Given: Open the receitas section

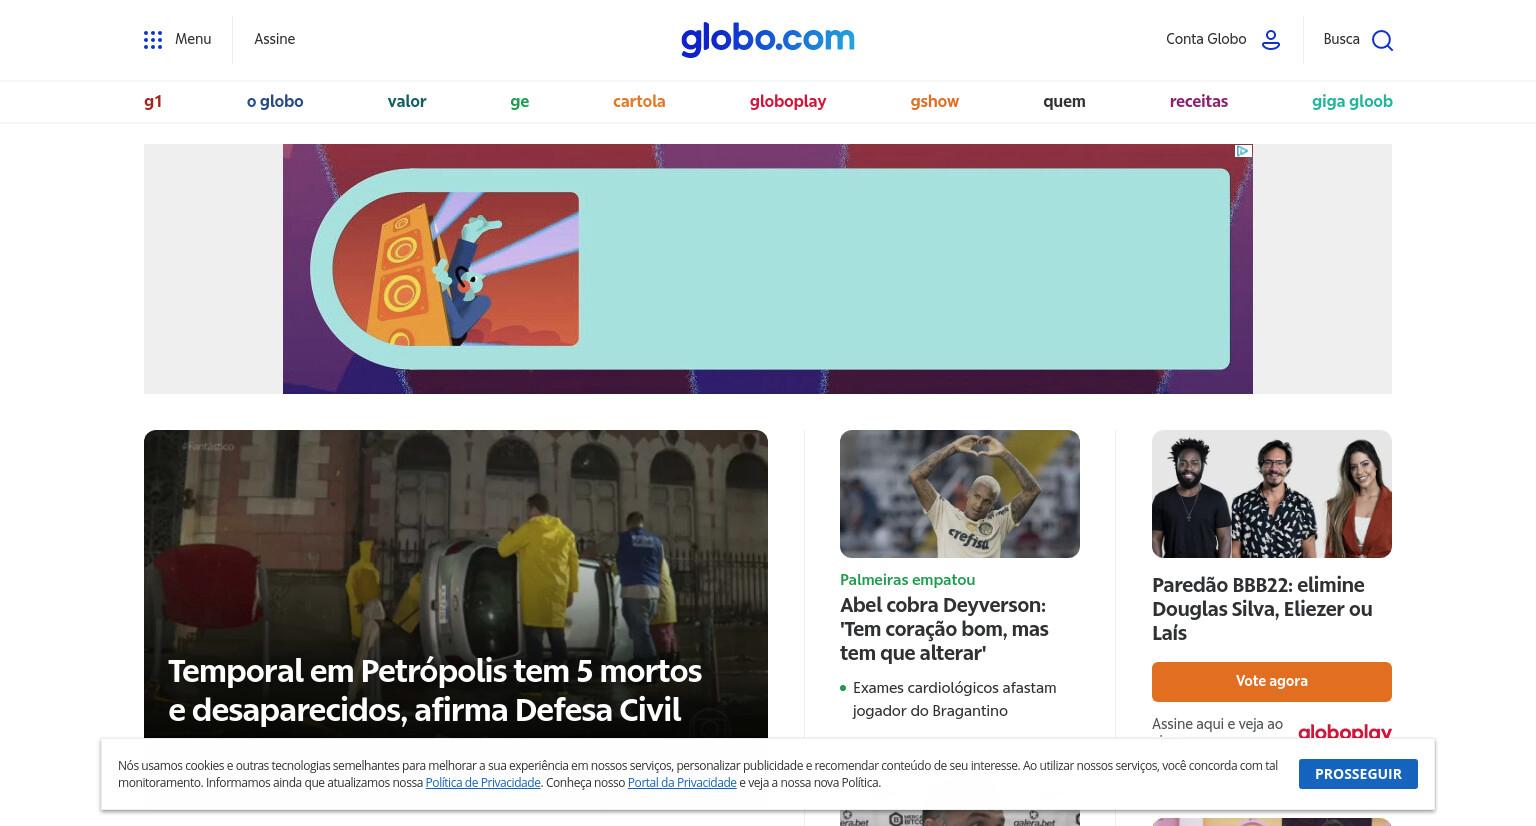Looking at the screenshot, I should tap(1198, 101).
